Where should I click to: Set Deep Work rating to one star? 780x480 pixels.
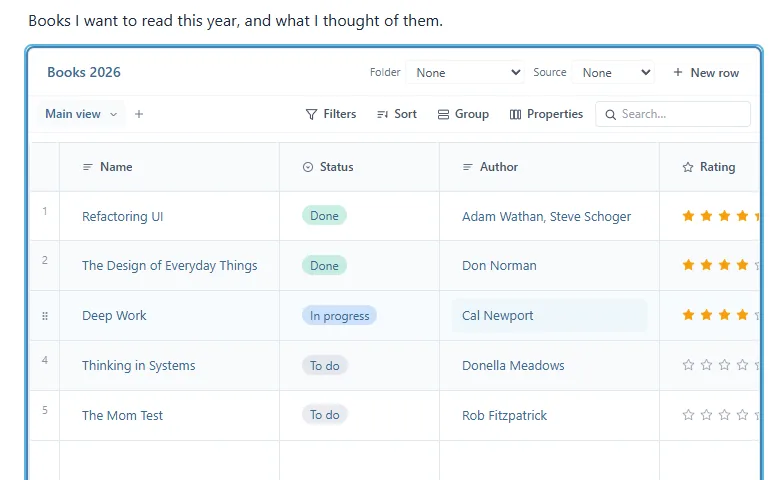coord(688,314)
